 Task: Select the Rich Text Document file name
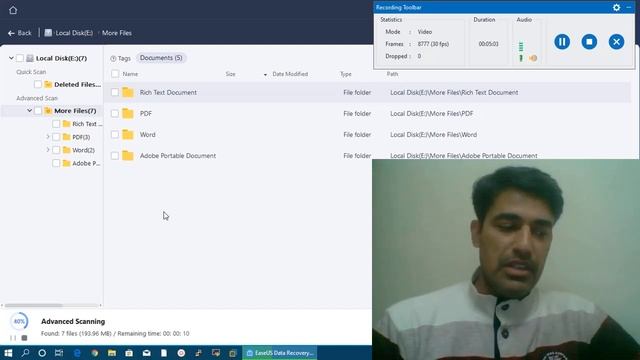click(168, 92)
